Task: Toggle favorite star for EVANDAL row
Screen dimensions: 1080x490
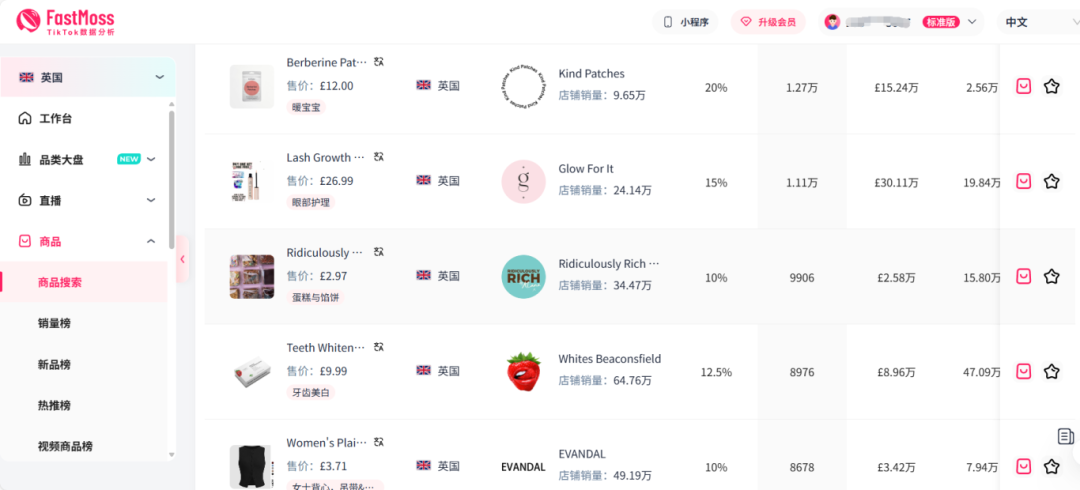Action: (1051, 466)
